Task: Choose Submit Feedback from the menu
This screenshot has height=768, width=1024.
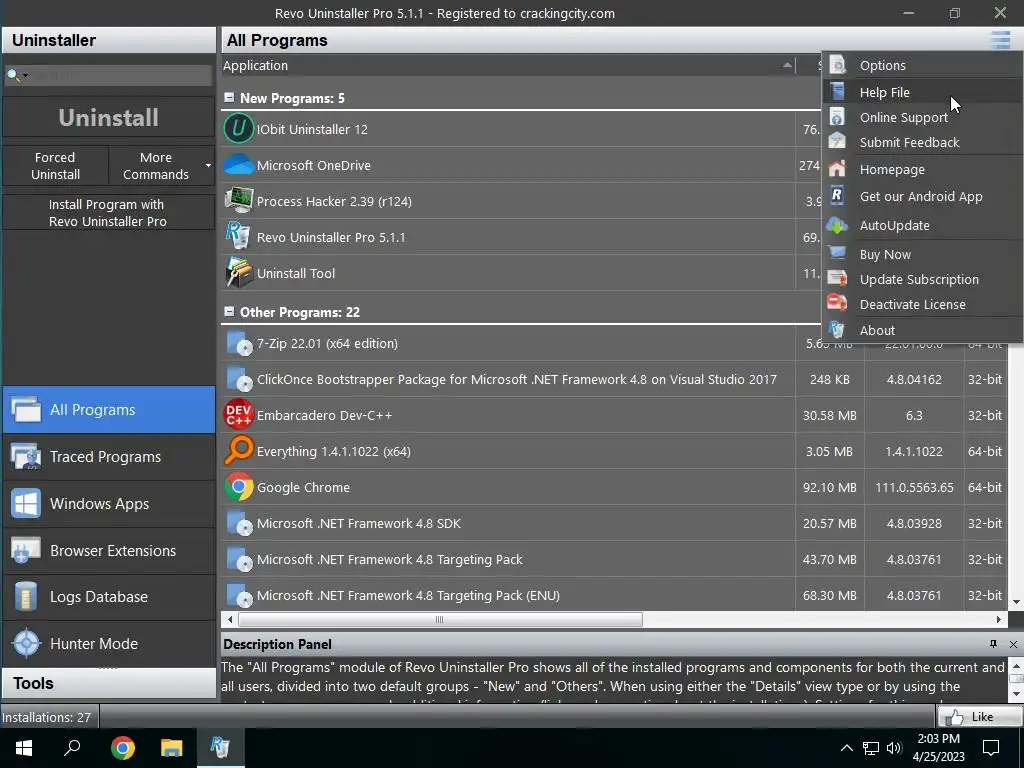Action: point(922,142)
